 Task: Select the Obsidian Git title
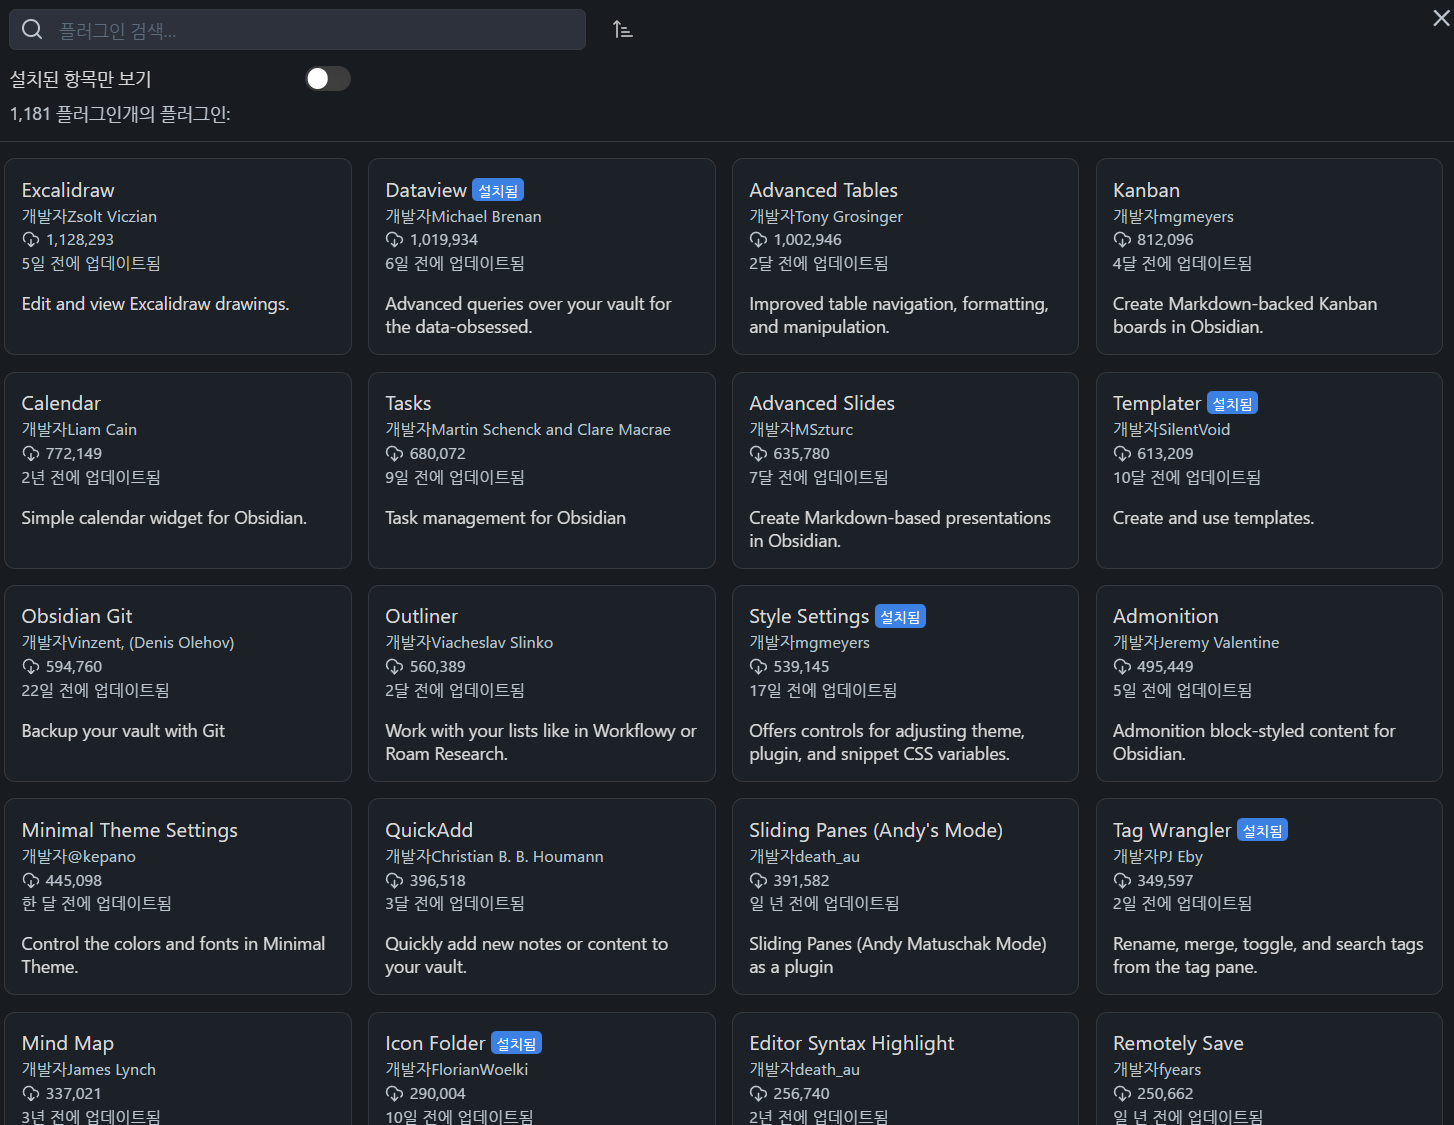(77, 616)
